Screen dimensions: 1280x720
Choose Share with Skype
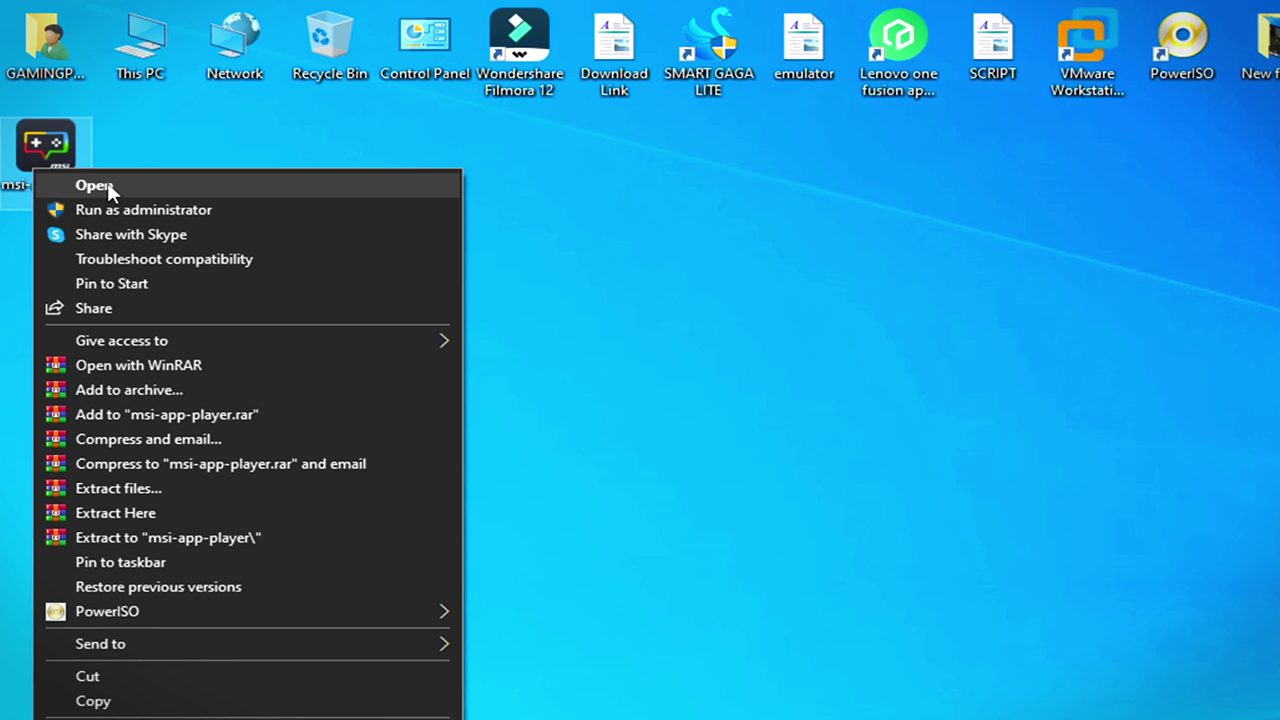pyautogui.click(x=248, y=234)
